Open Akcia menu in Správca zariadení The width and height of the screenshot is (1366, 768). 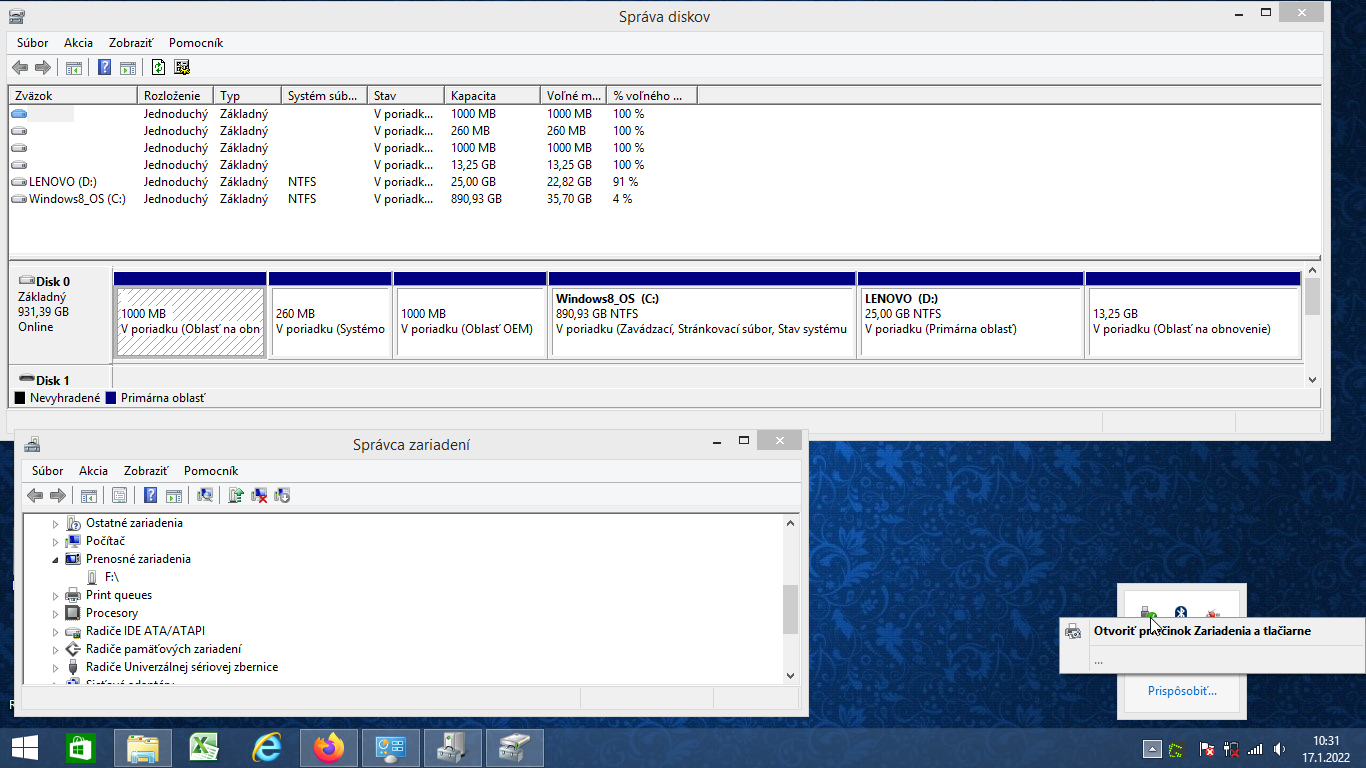point(93,471)
